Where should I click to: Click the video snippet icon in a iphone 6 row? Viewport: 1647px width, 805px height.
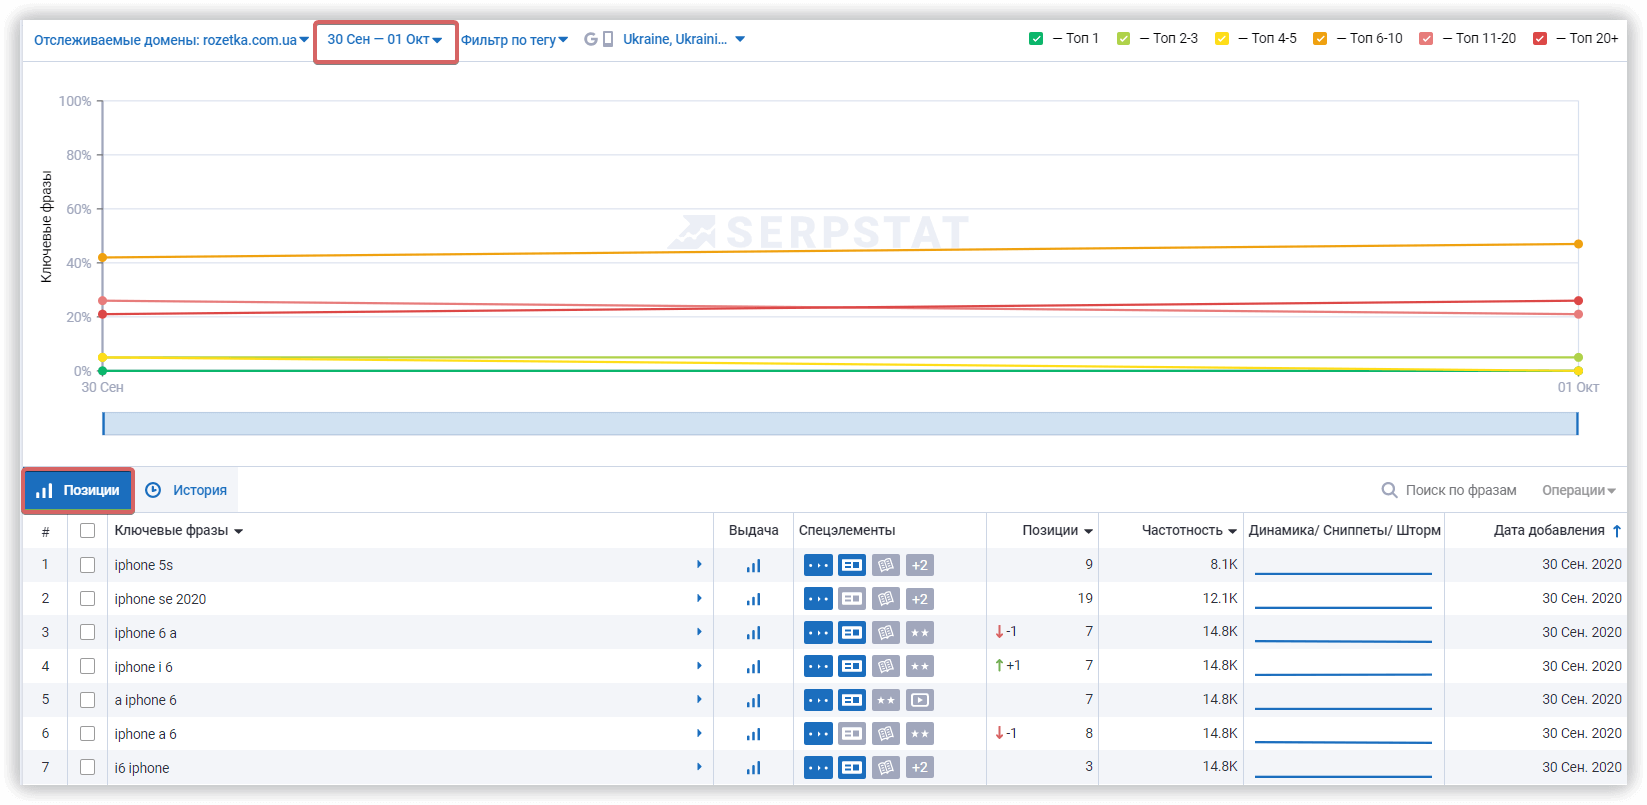(x=919, y=700)
